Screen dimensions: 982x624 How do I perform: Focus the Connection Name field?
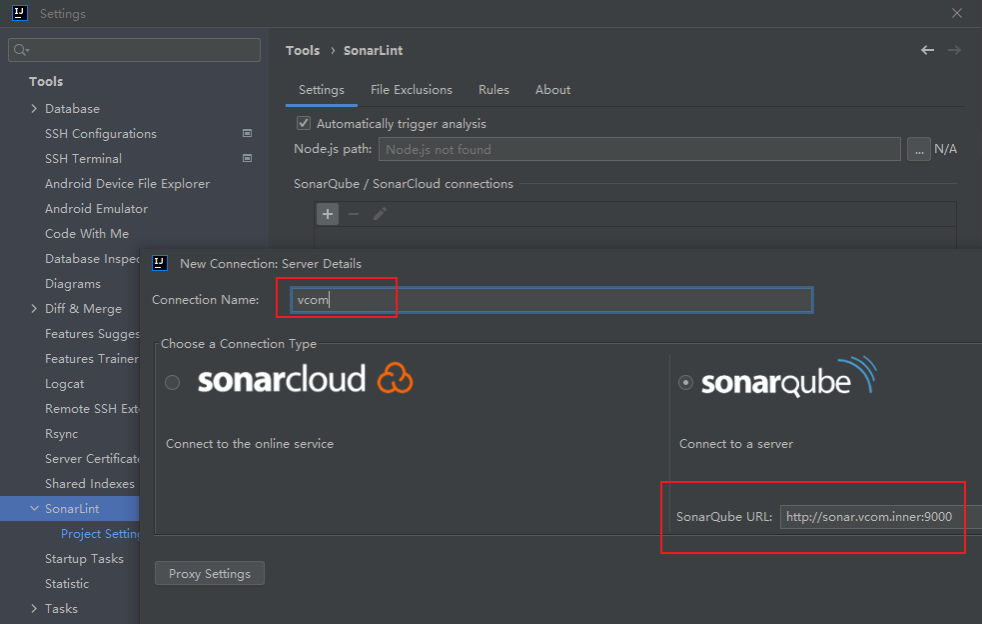pyautogui.click(x=551, y=299)
